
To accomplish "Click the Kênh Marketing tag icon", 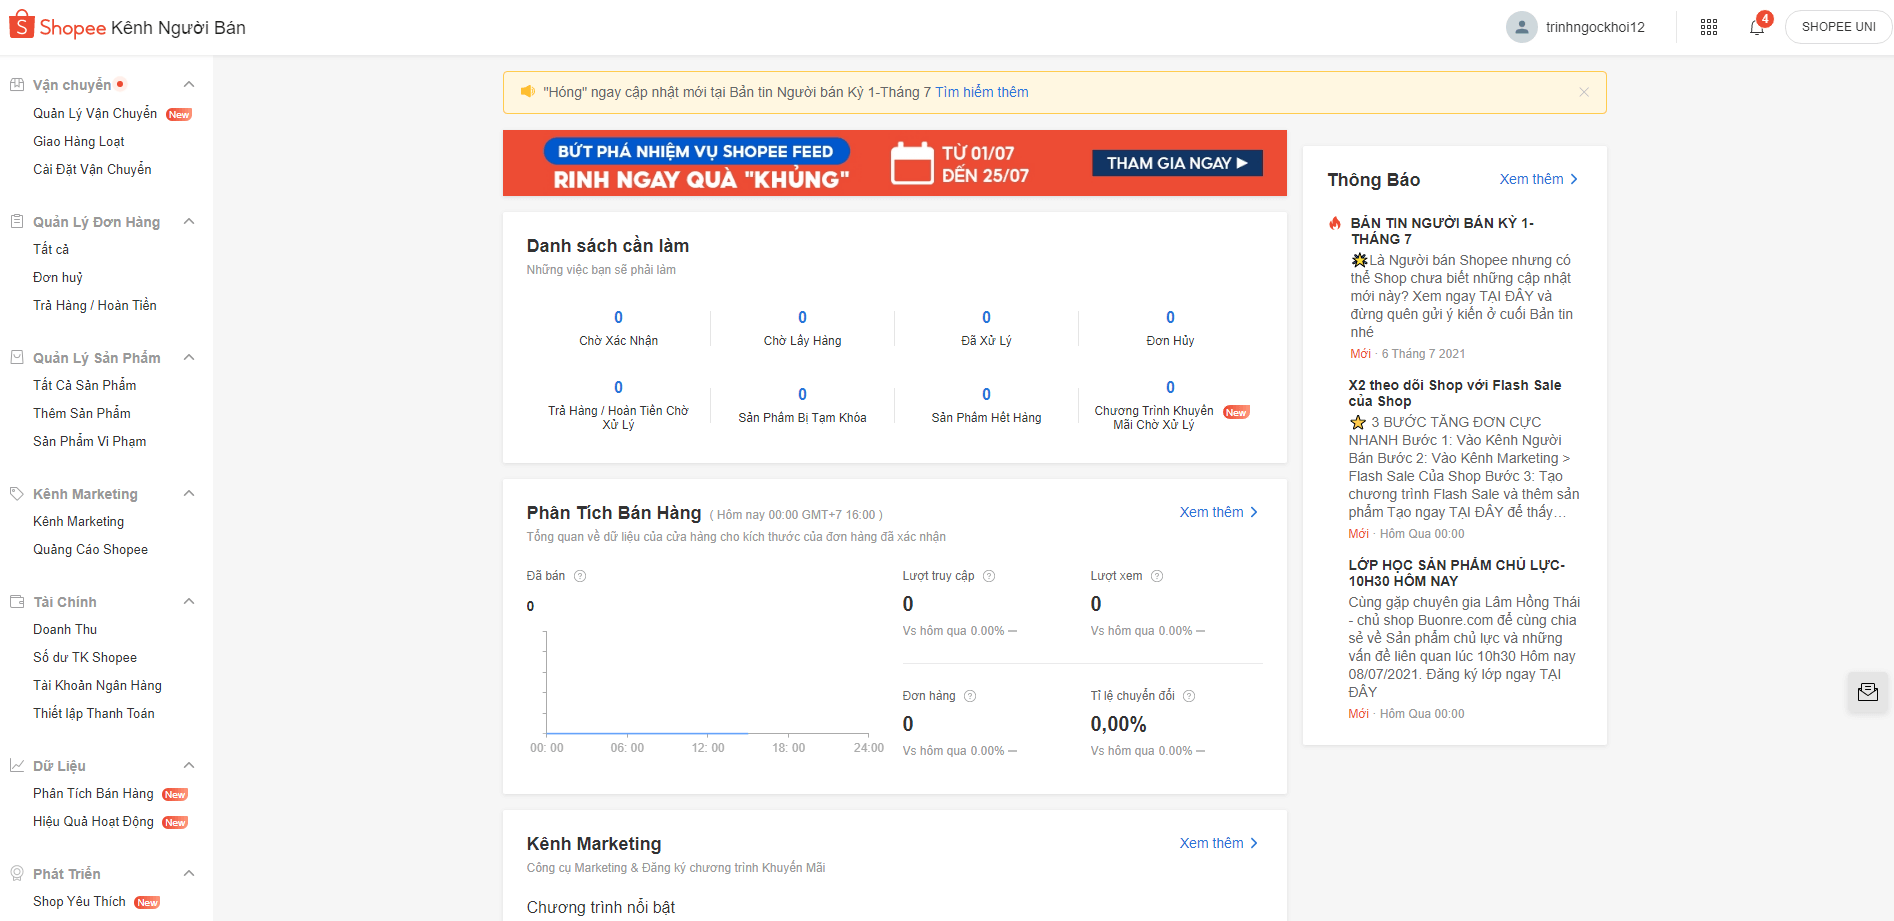I will pos(17,493).
